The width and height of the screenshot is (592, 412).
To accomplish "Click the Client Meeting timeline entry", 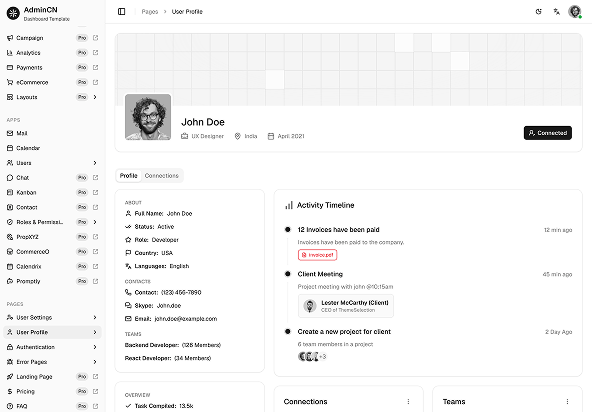I will click(x=320, y=274).
